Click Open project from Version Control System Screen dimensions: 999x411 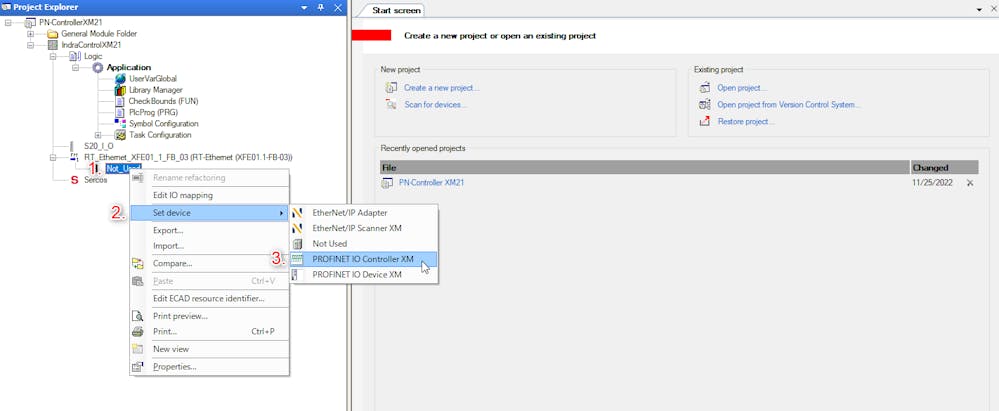(x=789, y=105)
